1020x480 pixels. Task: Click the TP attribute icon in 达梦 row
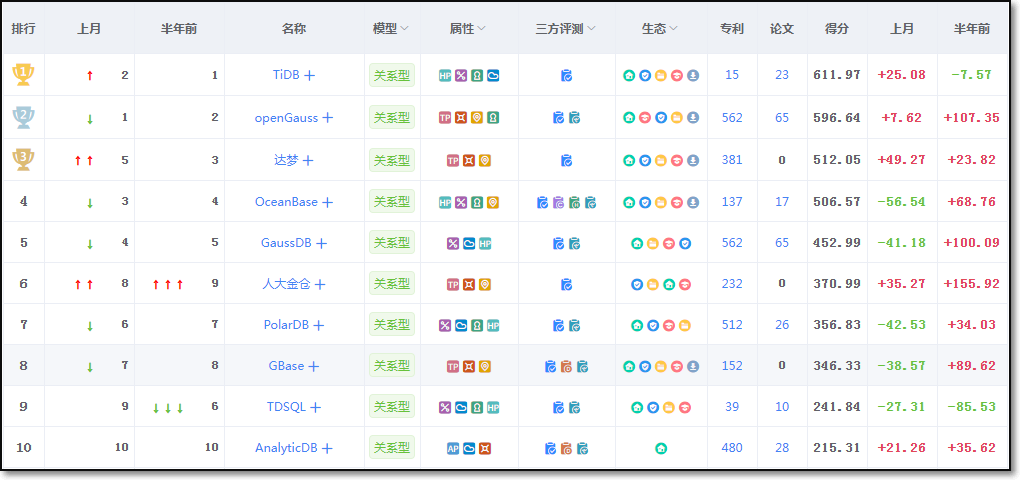453,160
